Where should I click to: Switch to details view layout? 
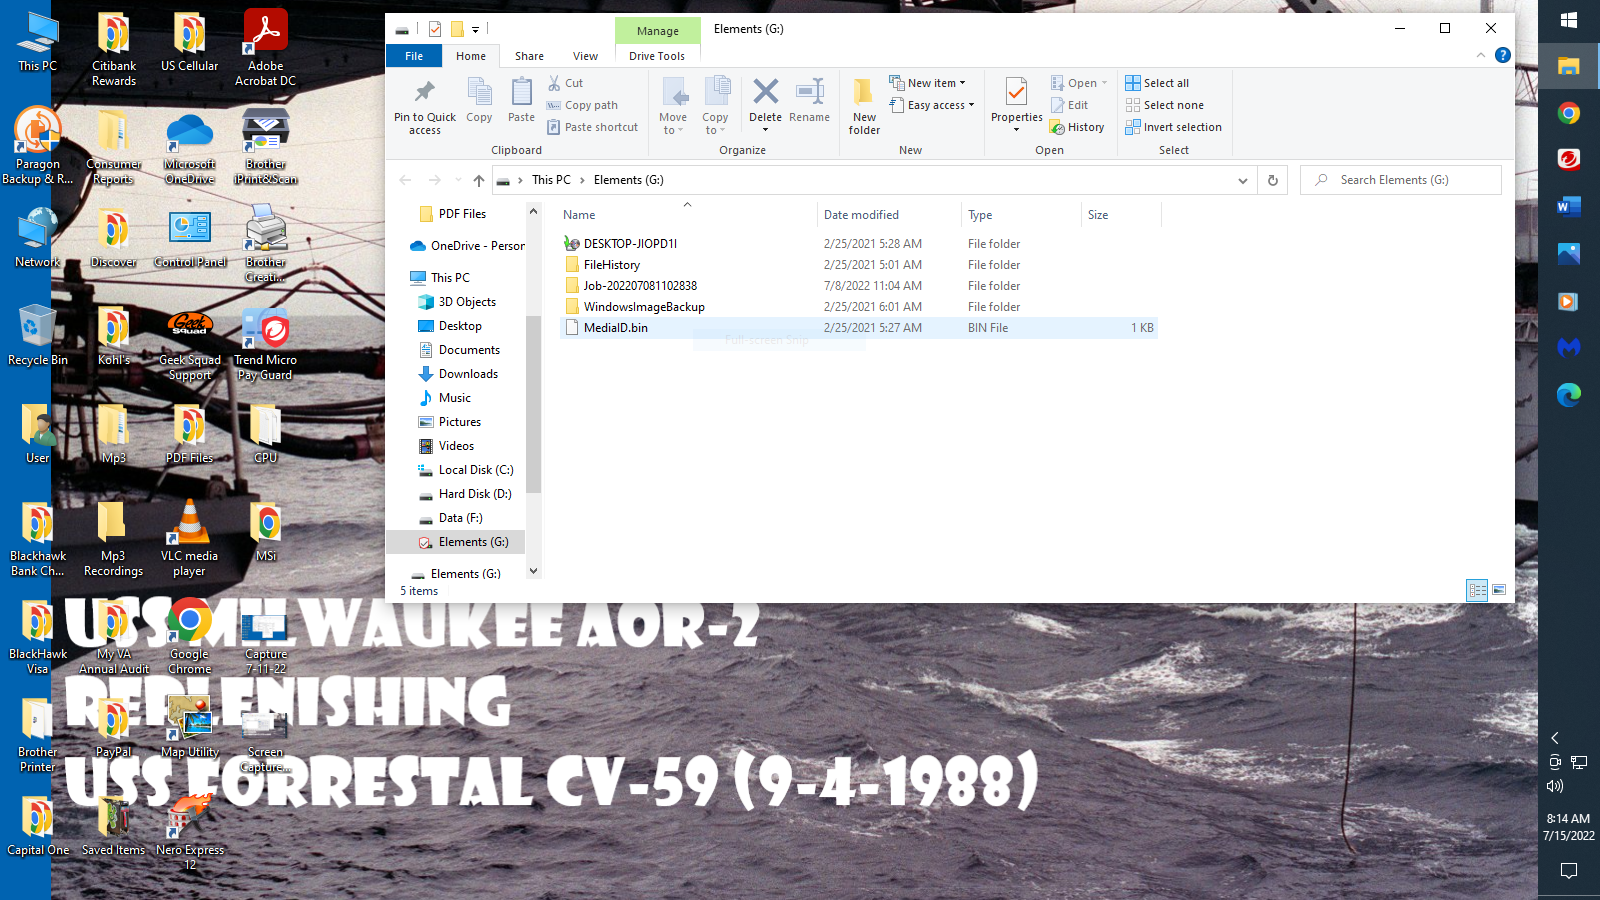coord(1477,590)
